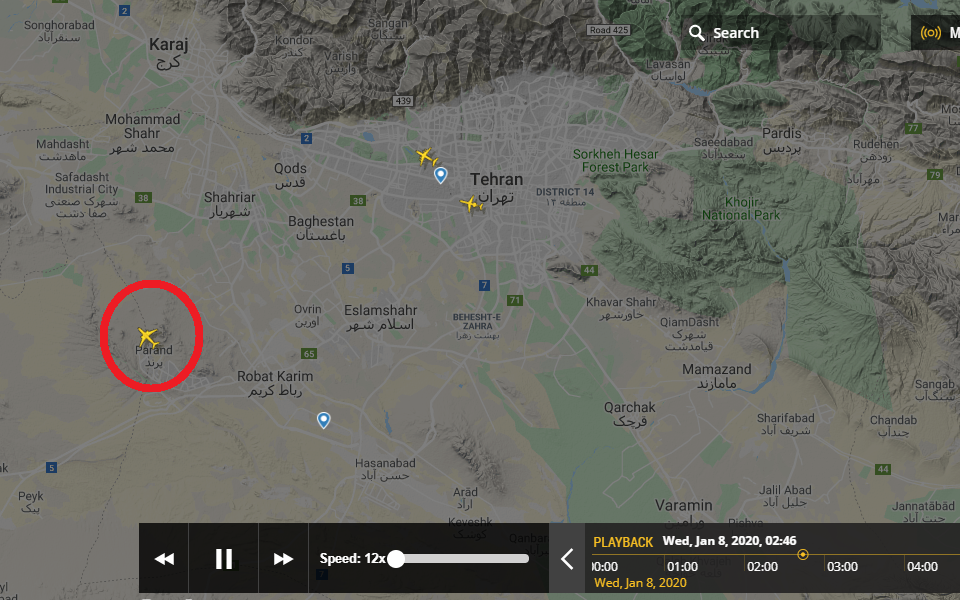
Task: Click the current-time marker on timeline
Action: click(x=803, y=554)
